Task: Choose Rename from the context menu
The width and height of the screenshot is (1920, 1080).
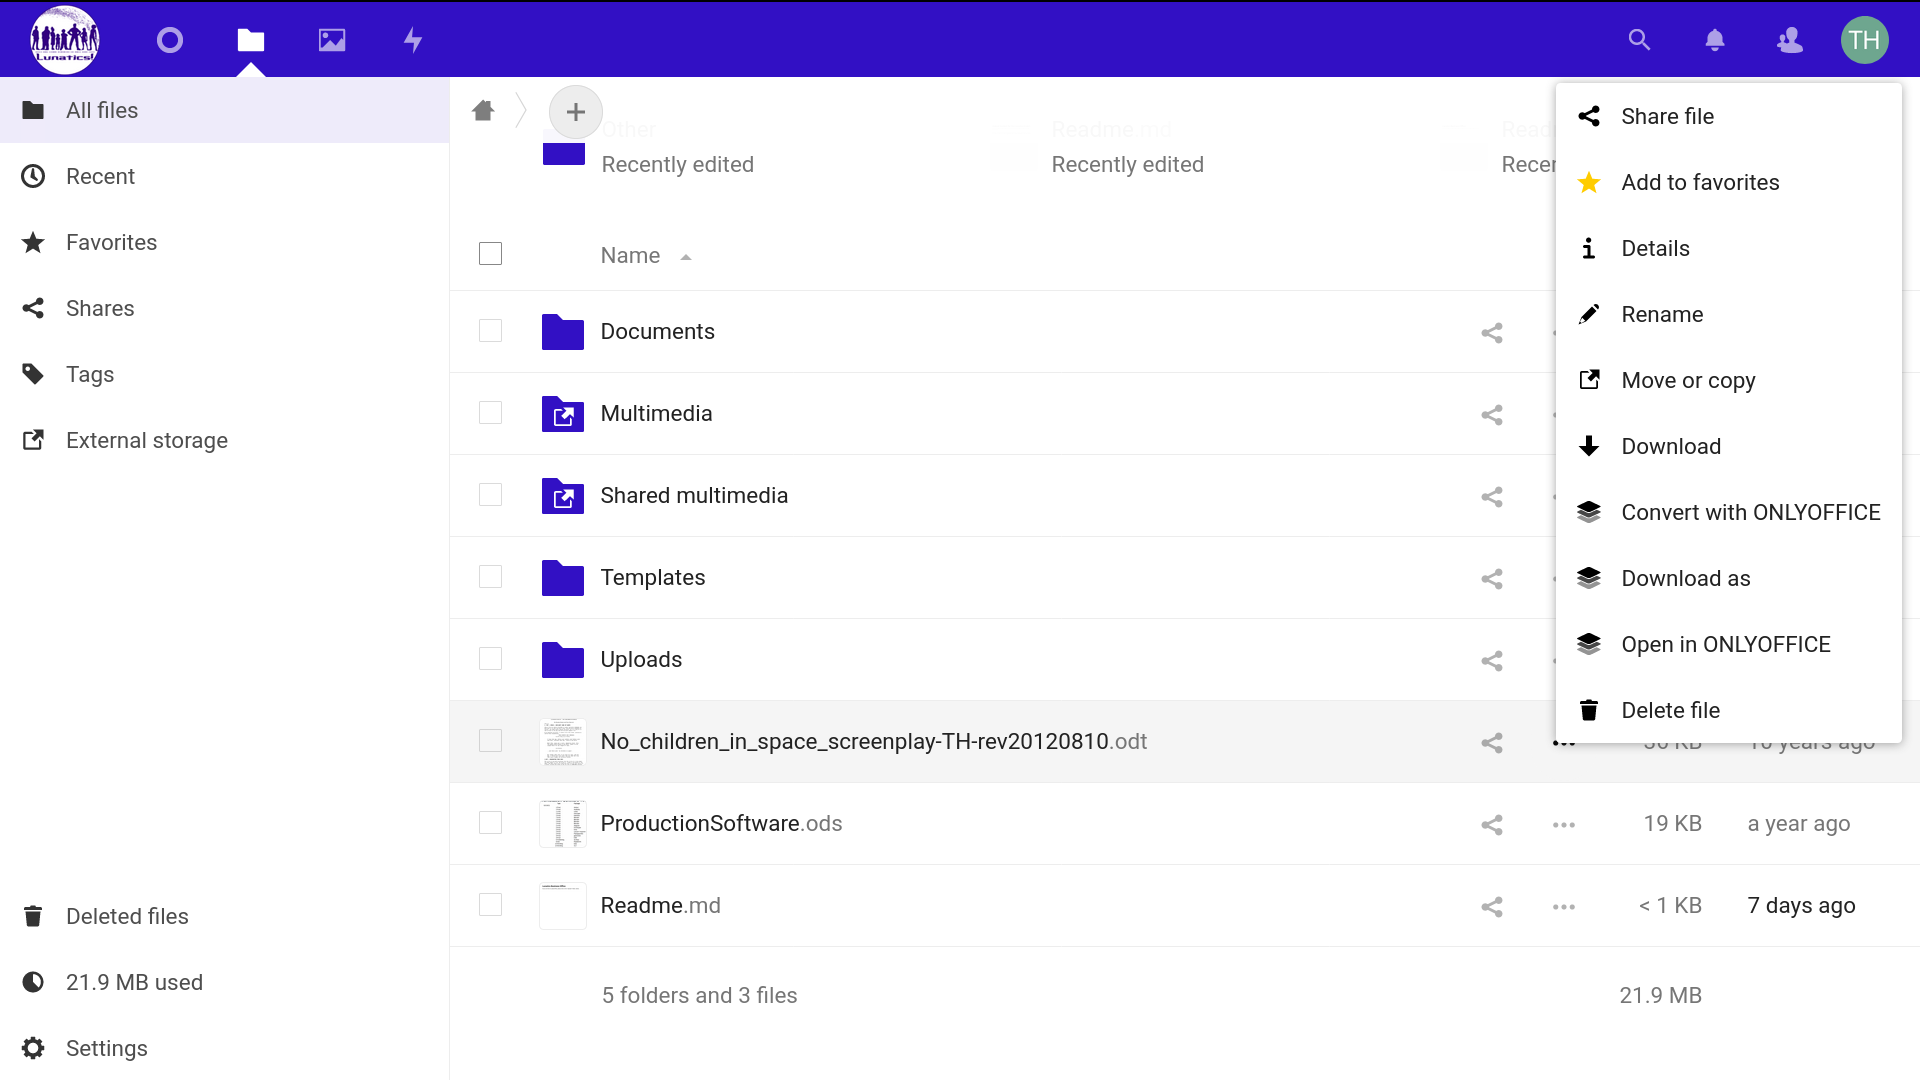Action: pos(1662,315)
